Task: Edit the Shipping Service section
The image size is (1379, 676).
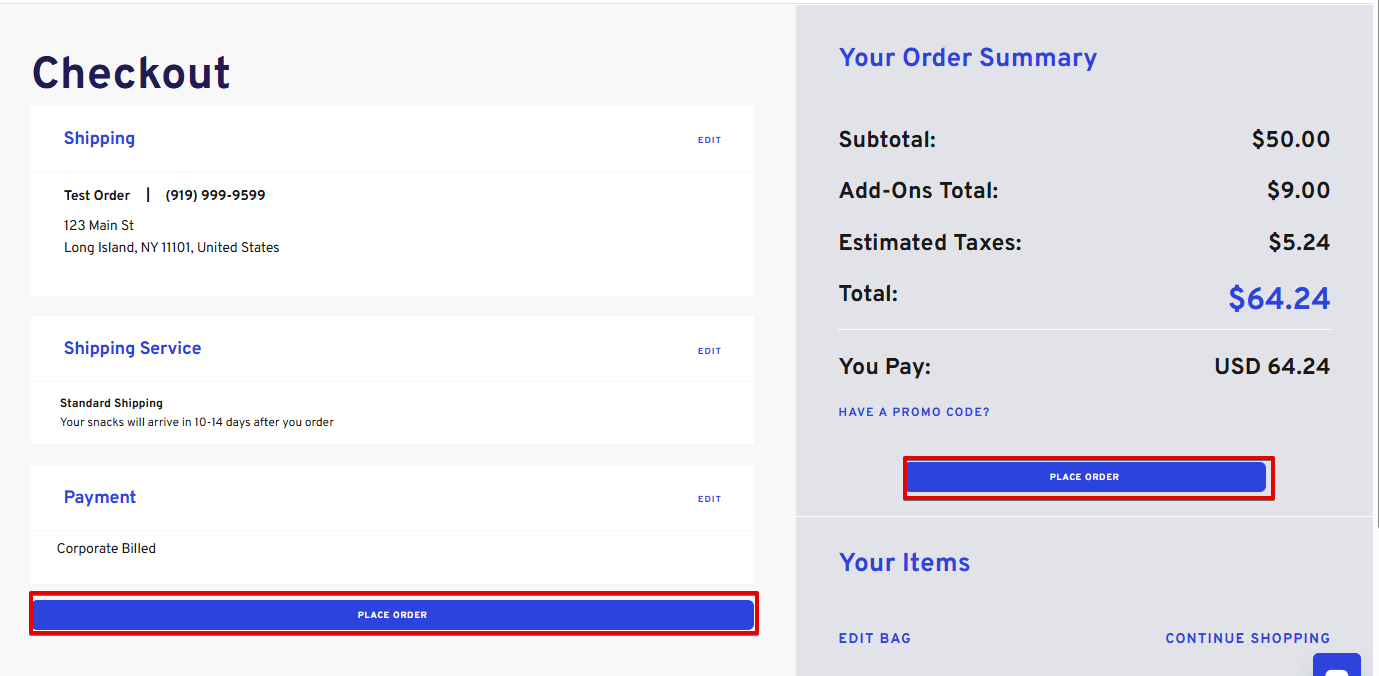Action: point(709,351)
